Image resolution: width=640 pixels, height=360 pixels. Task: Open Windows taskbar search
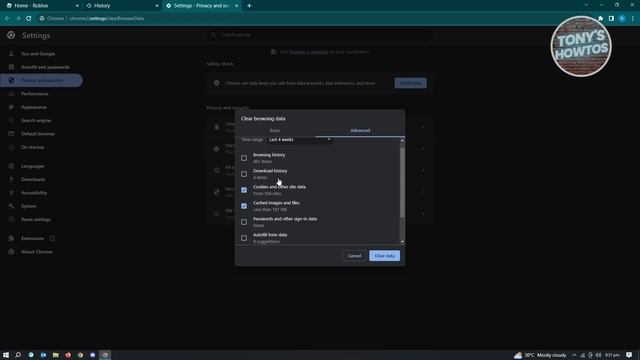coord(18,355)
